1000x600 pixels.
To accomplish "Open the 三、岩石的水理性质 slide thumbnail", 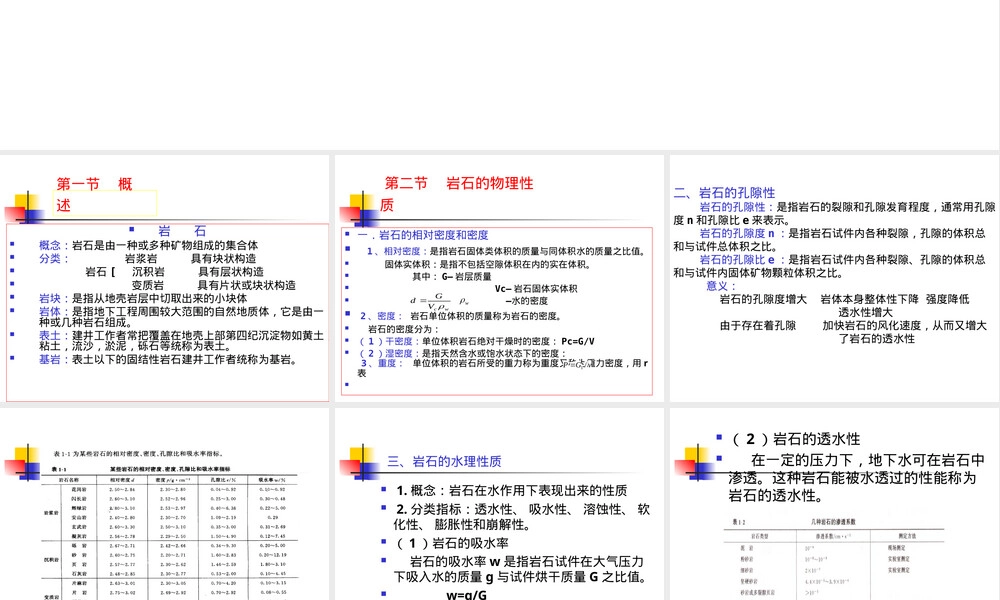I will pyautogui.click(x=499, y=504).
